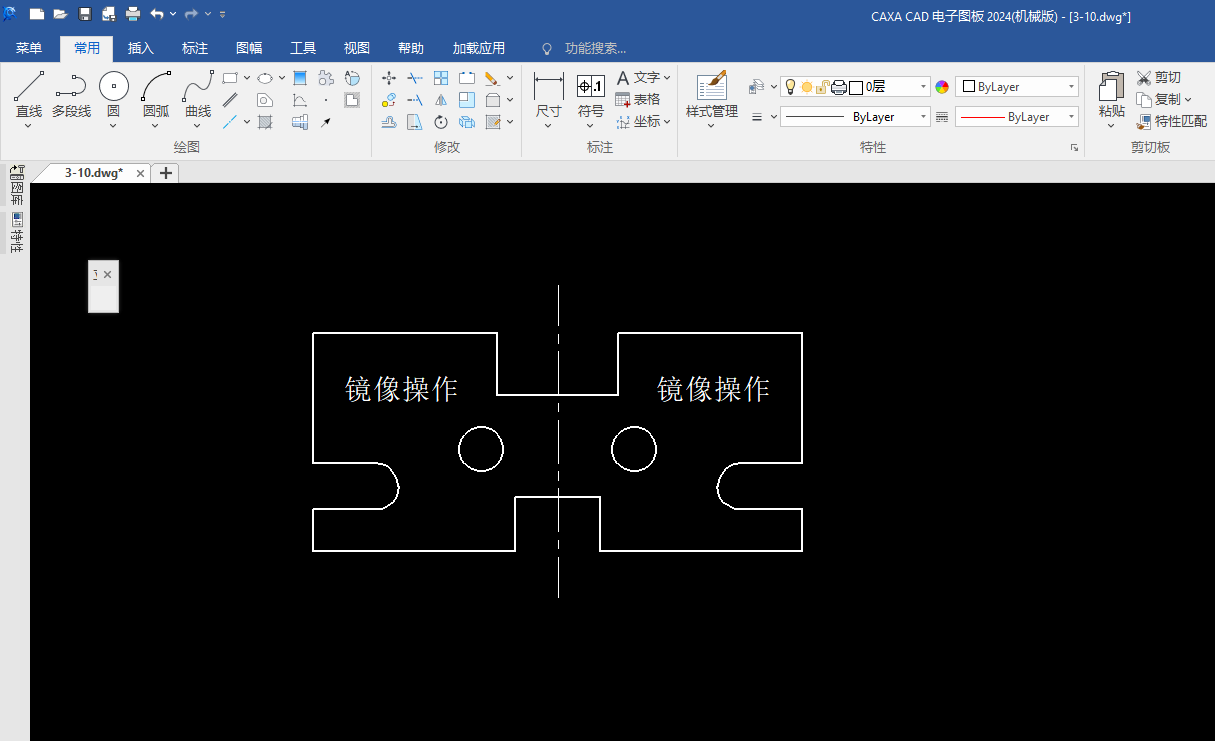The width and height of the screenshot is (1215, 741).
Task: Switch to the 工具 ribbon tab
Action: [303, 48]
